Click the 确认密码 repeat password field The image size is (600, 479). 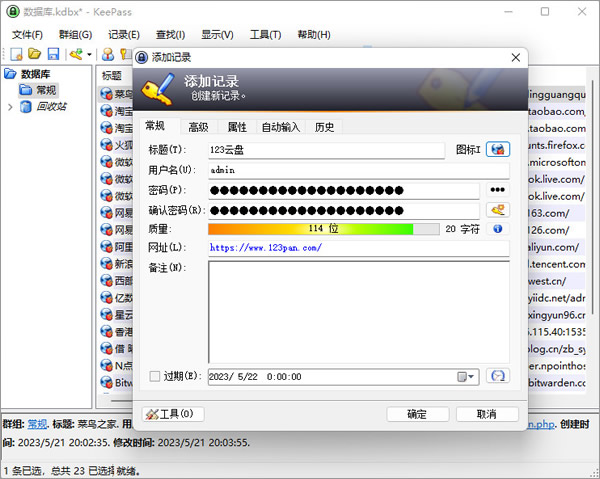coord(344,210)
